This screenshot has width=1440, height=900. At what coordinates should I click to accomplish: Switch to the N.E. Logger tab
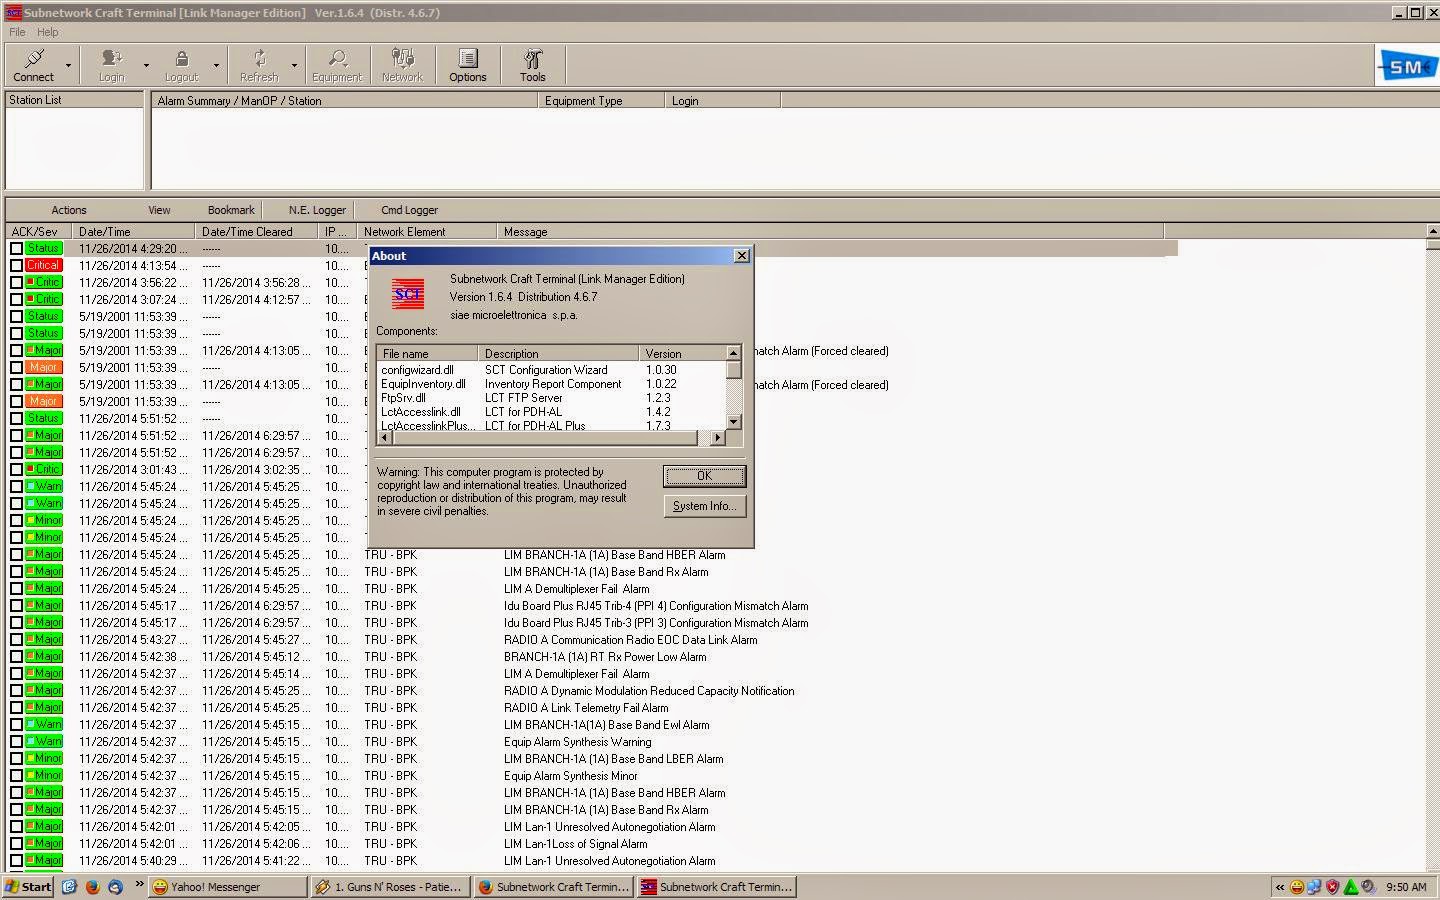coord(317,210)
